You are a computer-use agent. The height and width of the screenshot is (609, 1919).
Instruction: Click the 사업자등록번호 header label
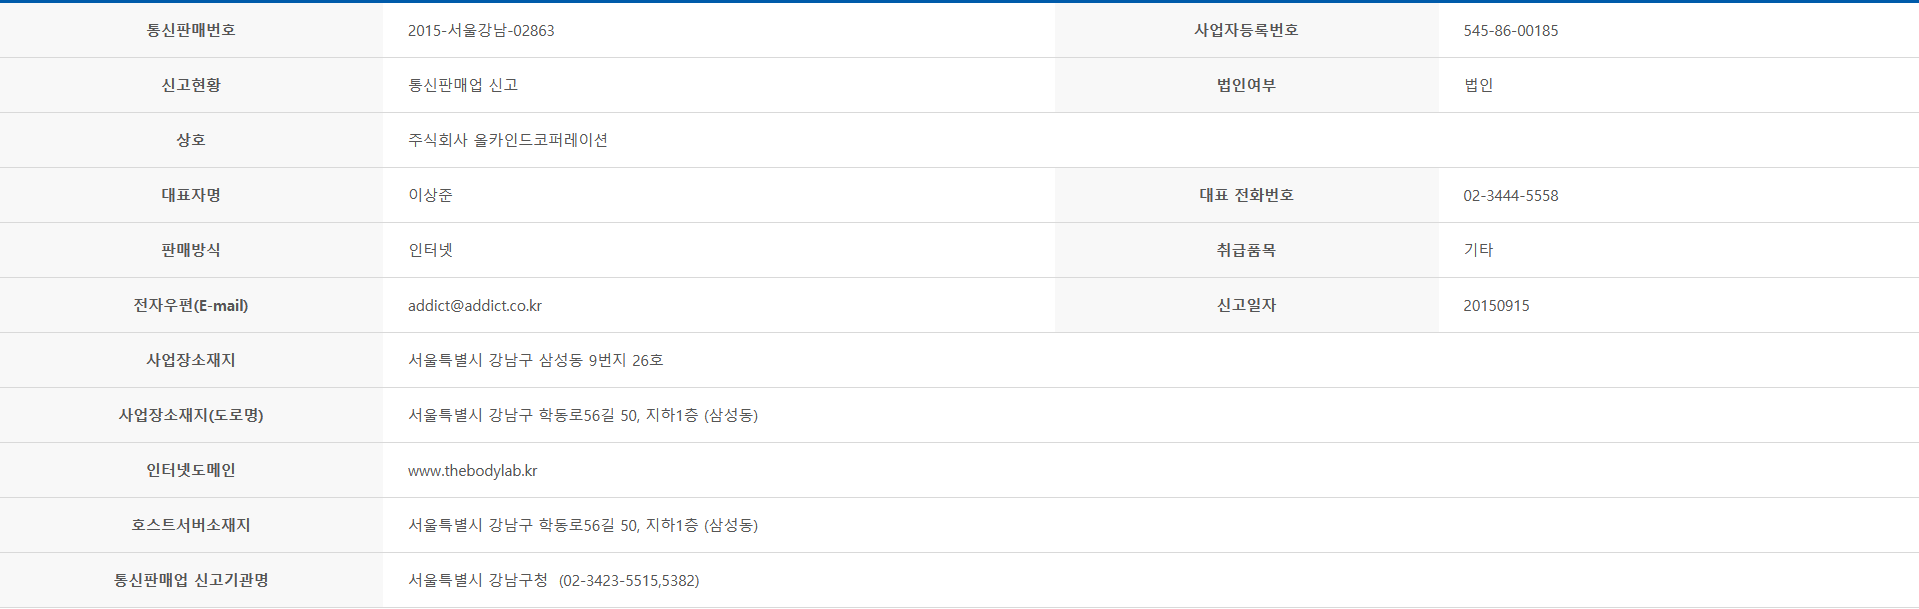[1246, 30]
